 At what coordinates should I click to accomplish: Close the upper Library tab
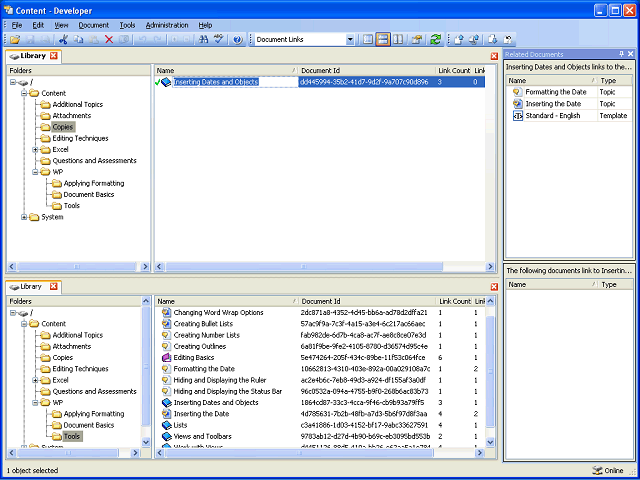54,56
